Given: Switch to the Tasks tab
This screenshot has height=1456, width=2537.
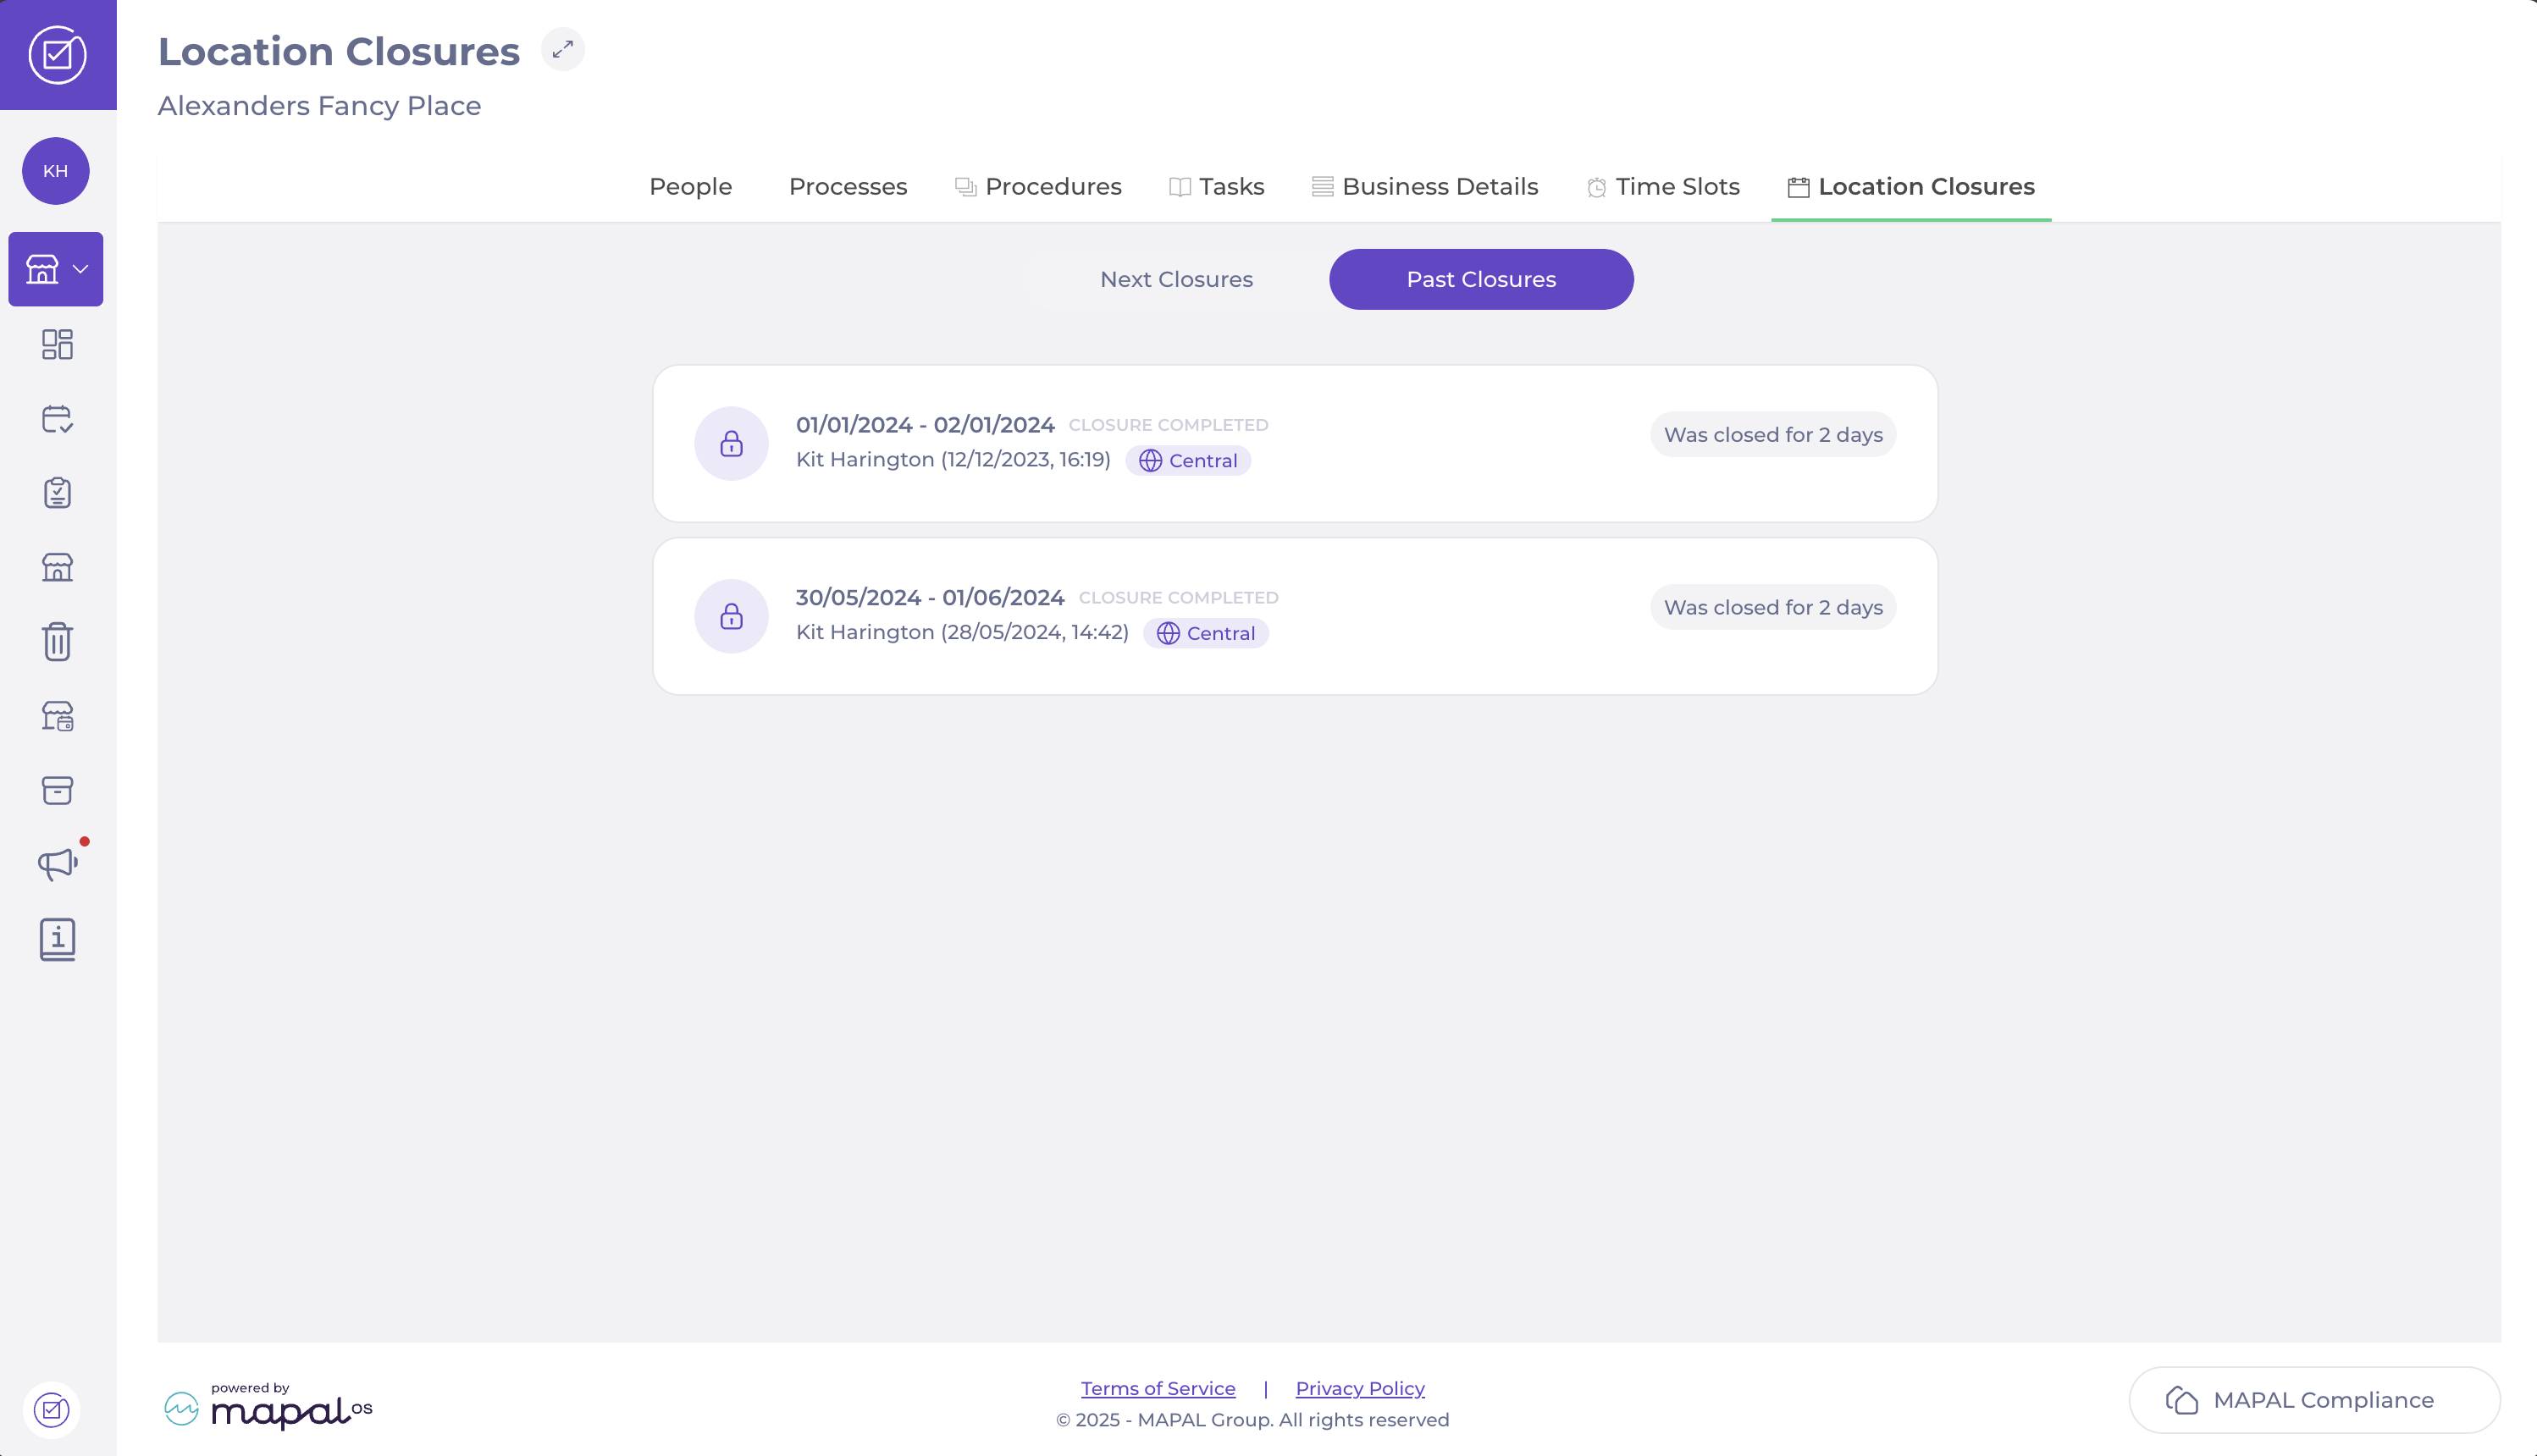Looking at the screenshot, I should [x=1217, y=187].
